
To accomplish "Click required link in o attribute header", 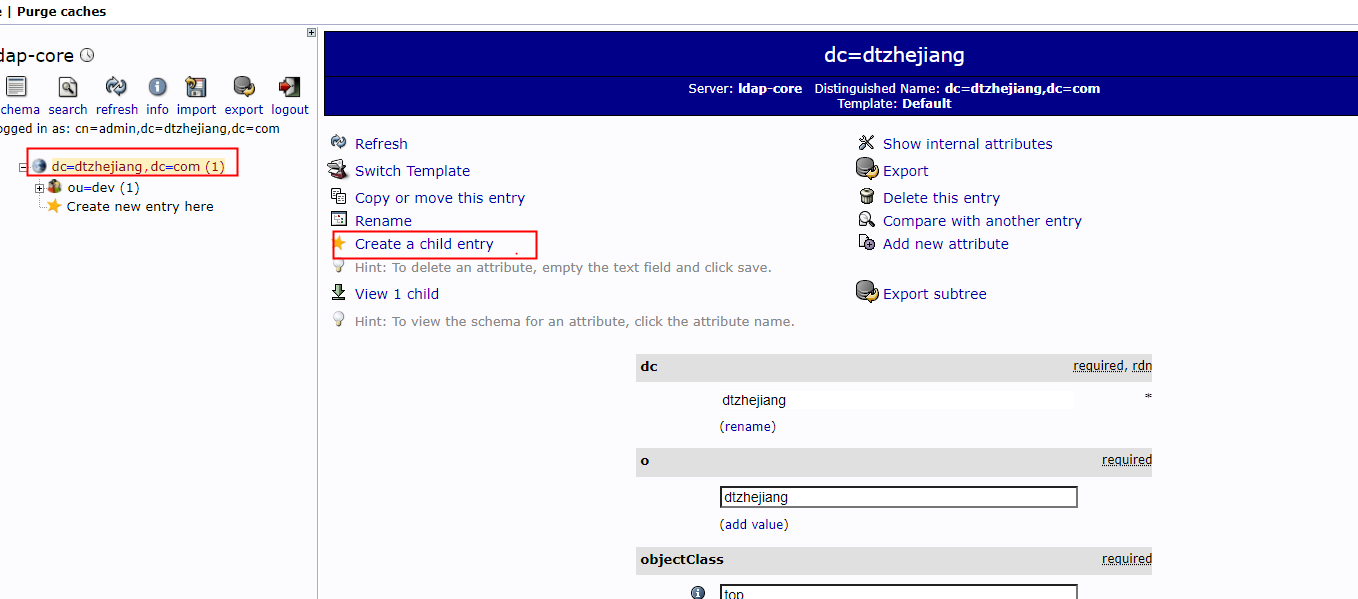I will pyautogui.click(x=1127, y=460).
